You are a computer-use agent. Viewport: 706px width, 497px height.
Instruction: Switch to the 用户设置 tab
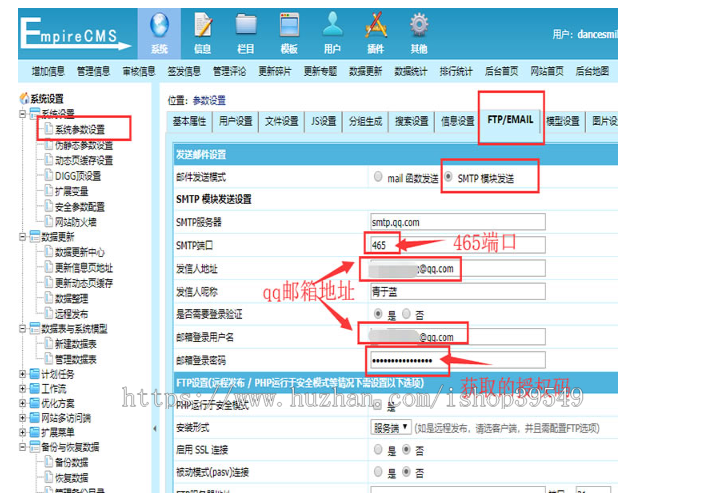pyautogui.click(x=235, y=122)
